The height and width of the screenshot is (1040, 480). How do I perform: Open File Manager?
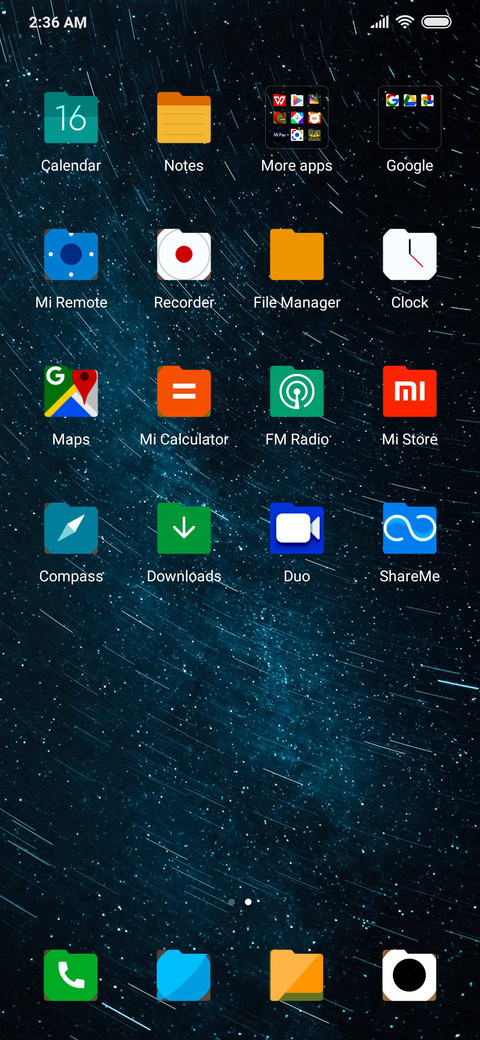point(296,255)
